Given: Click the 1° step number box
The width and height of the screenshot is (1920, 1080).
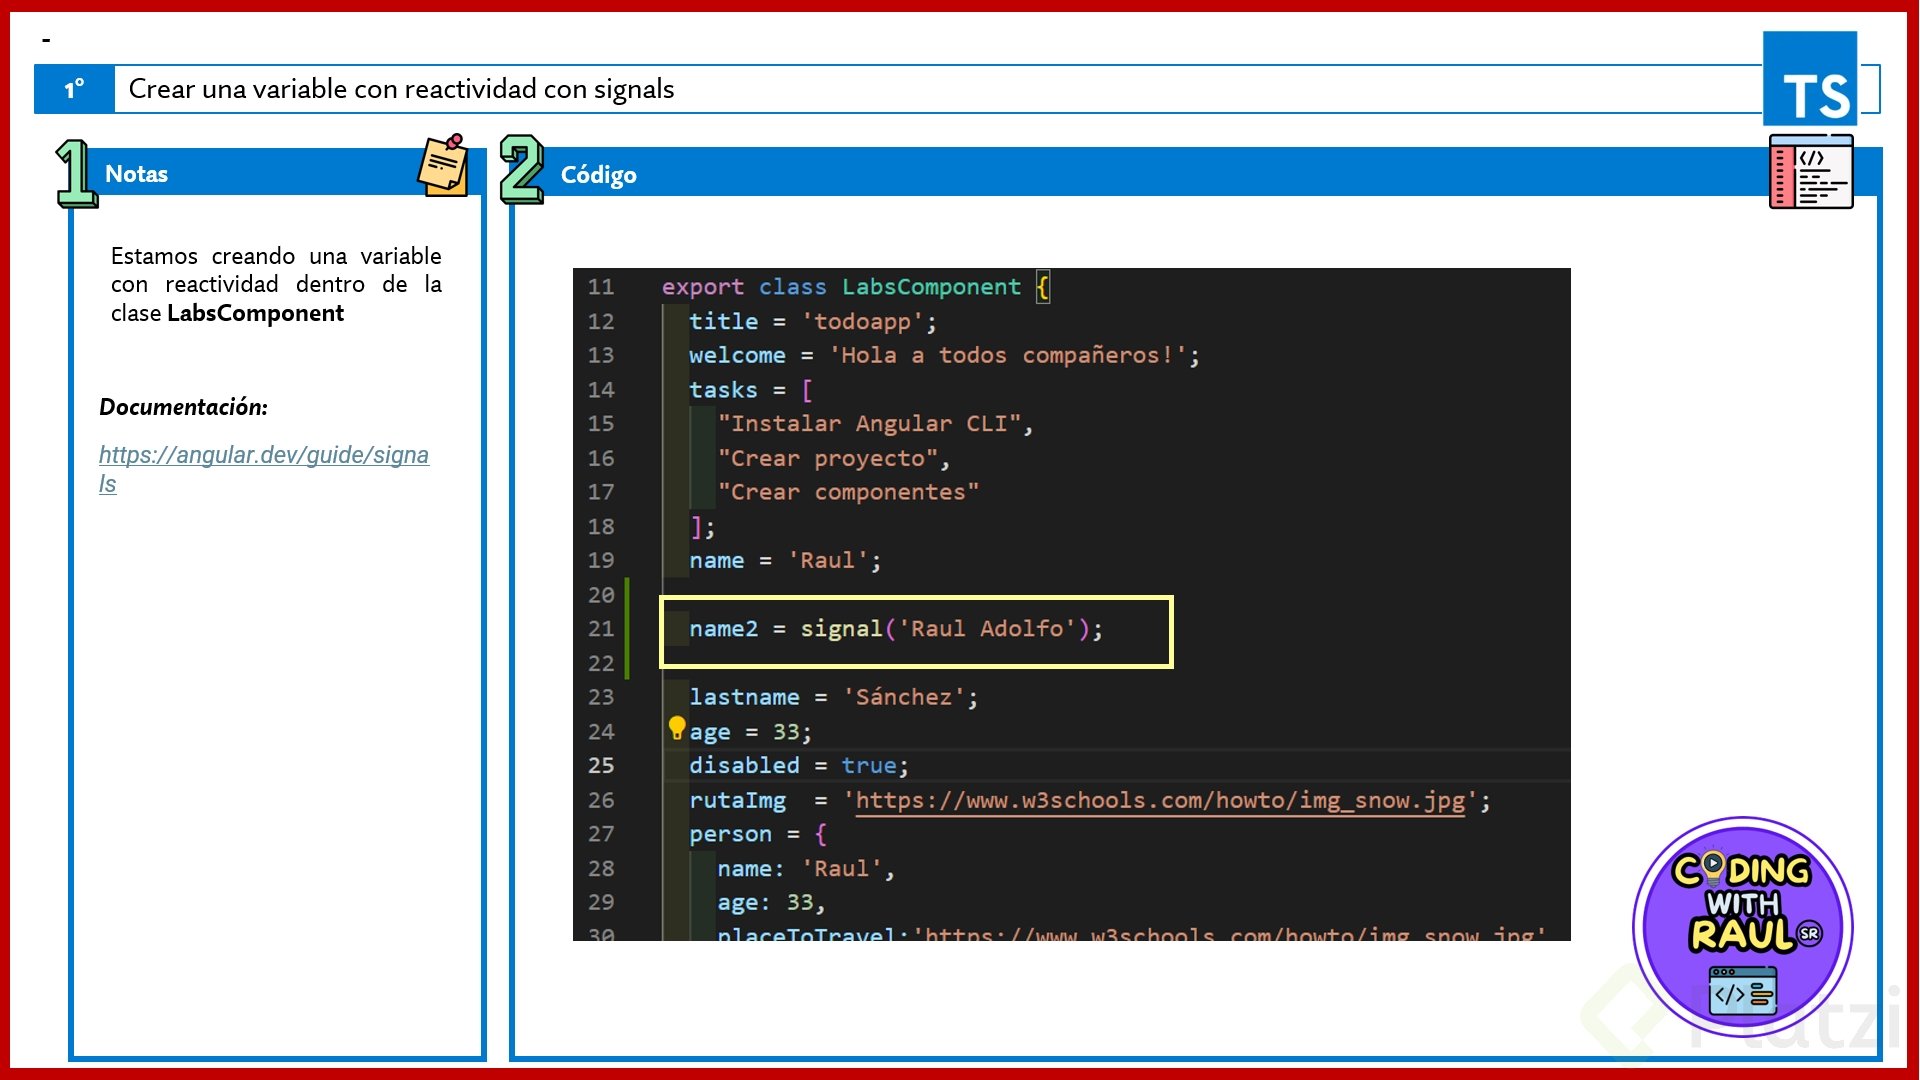Looking at the screenshot, I should [x=74, y=89].
